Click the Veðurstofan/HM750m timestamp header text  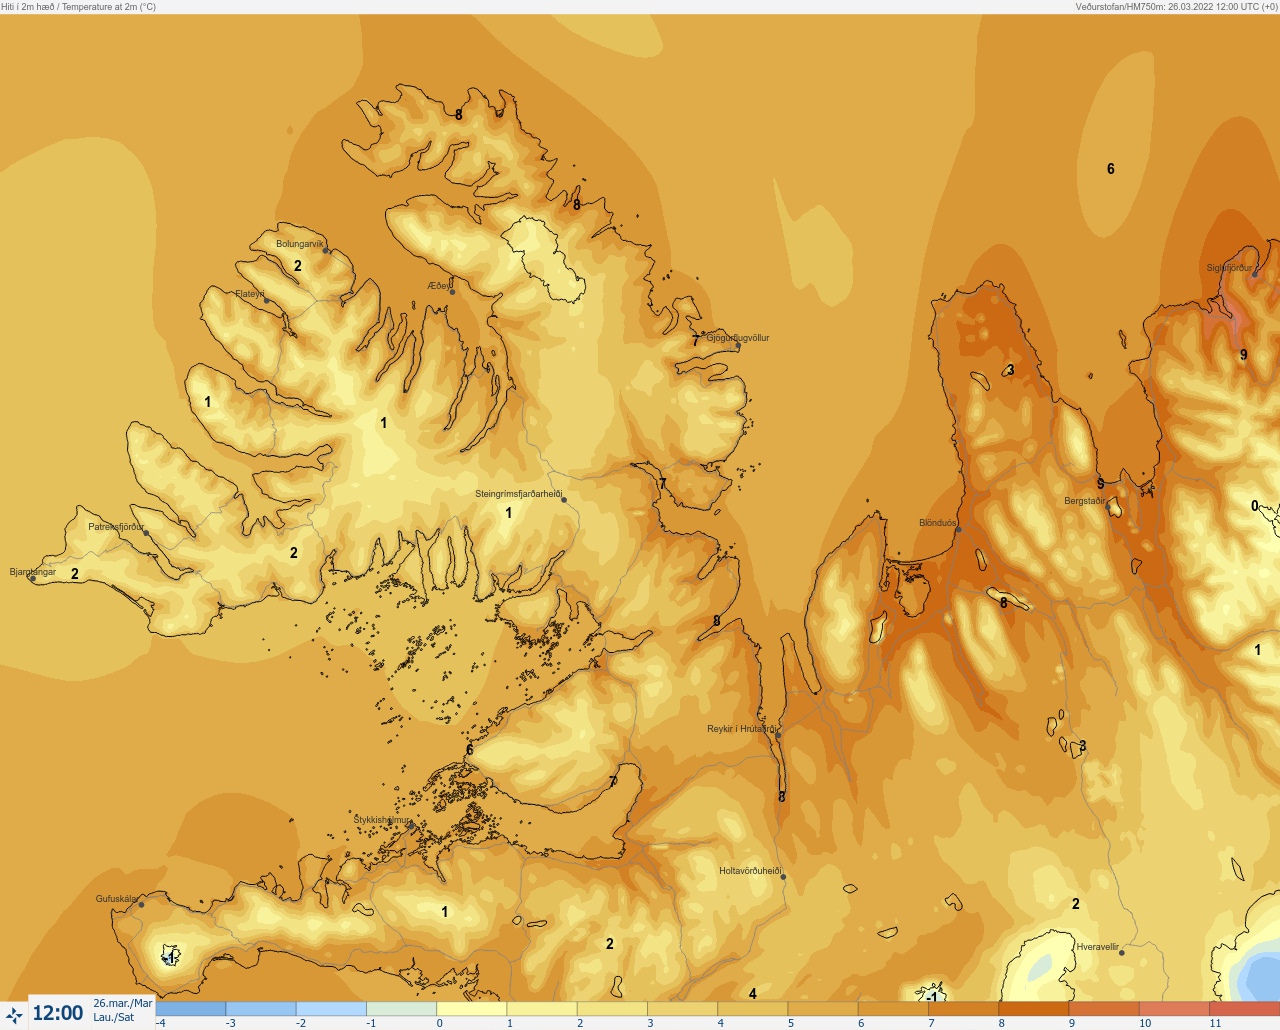(x=1176, y=7)
